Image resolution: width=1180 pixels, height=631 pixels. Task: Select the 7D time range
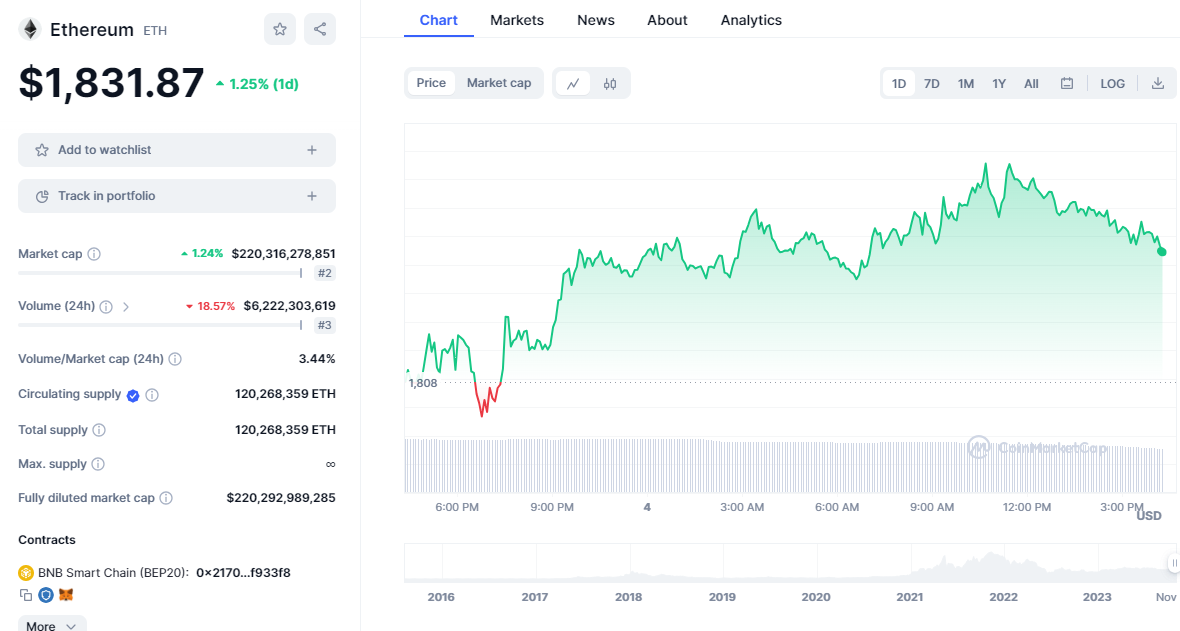(x=931, y=84)
